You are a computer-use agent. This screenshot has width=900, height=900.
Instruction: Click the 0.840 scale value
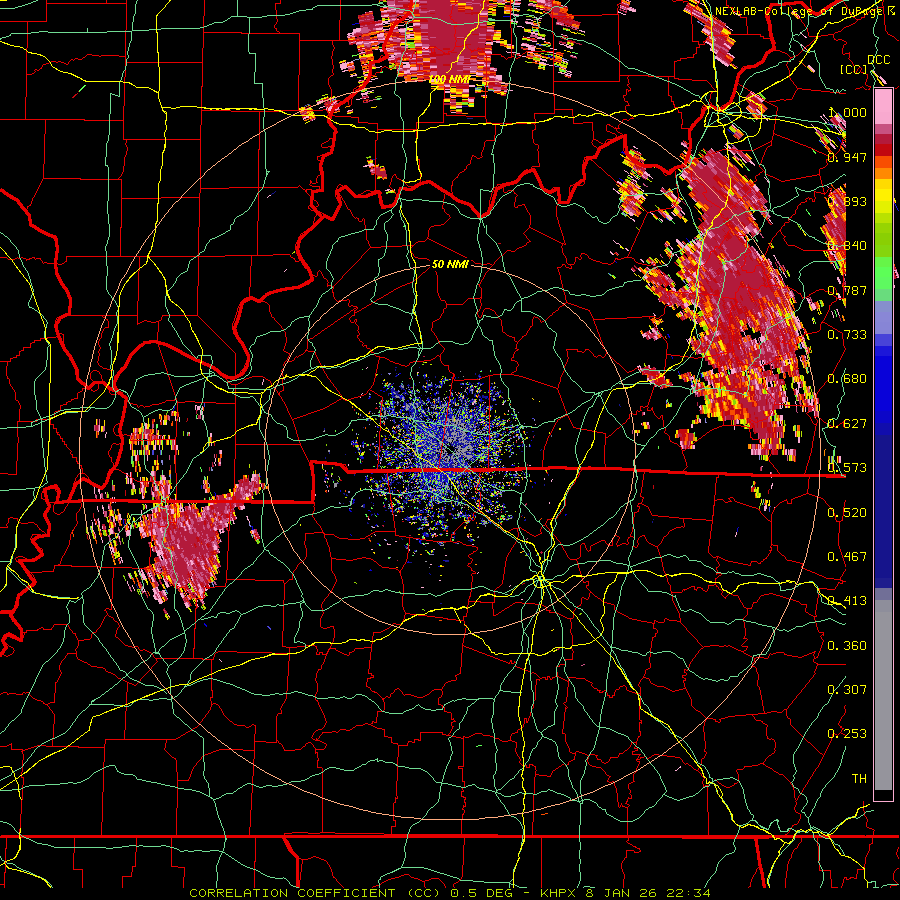[x=847, y=246]
